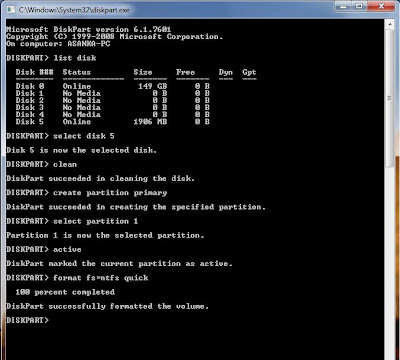Click the 'clean' command text
400x360 pixels.
(x=65, y=164)
